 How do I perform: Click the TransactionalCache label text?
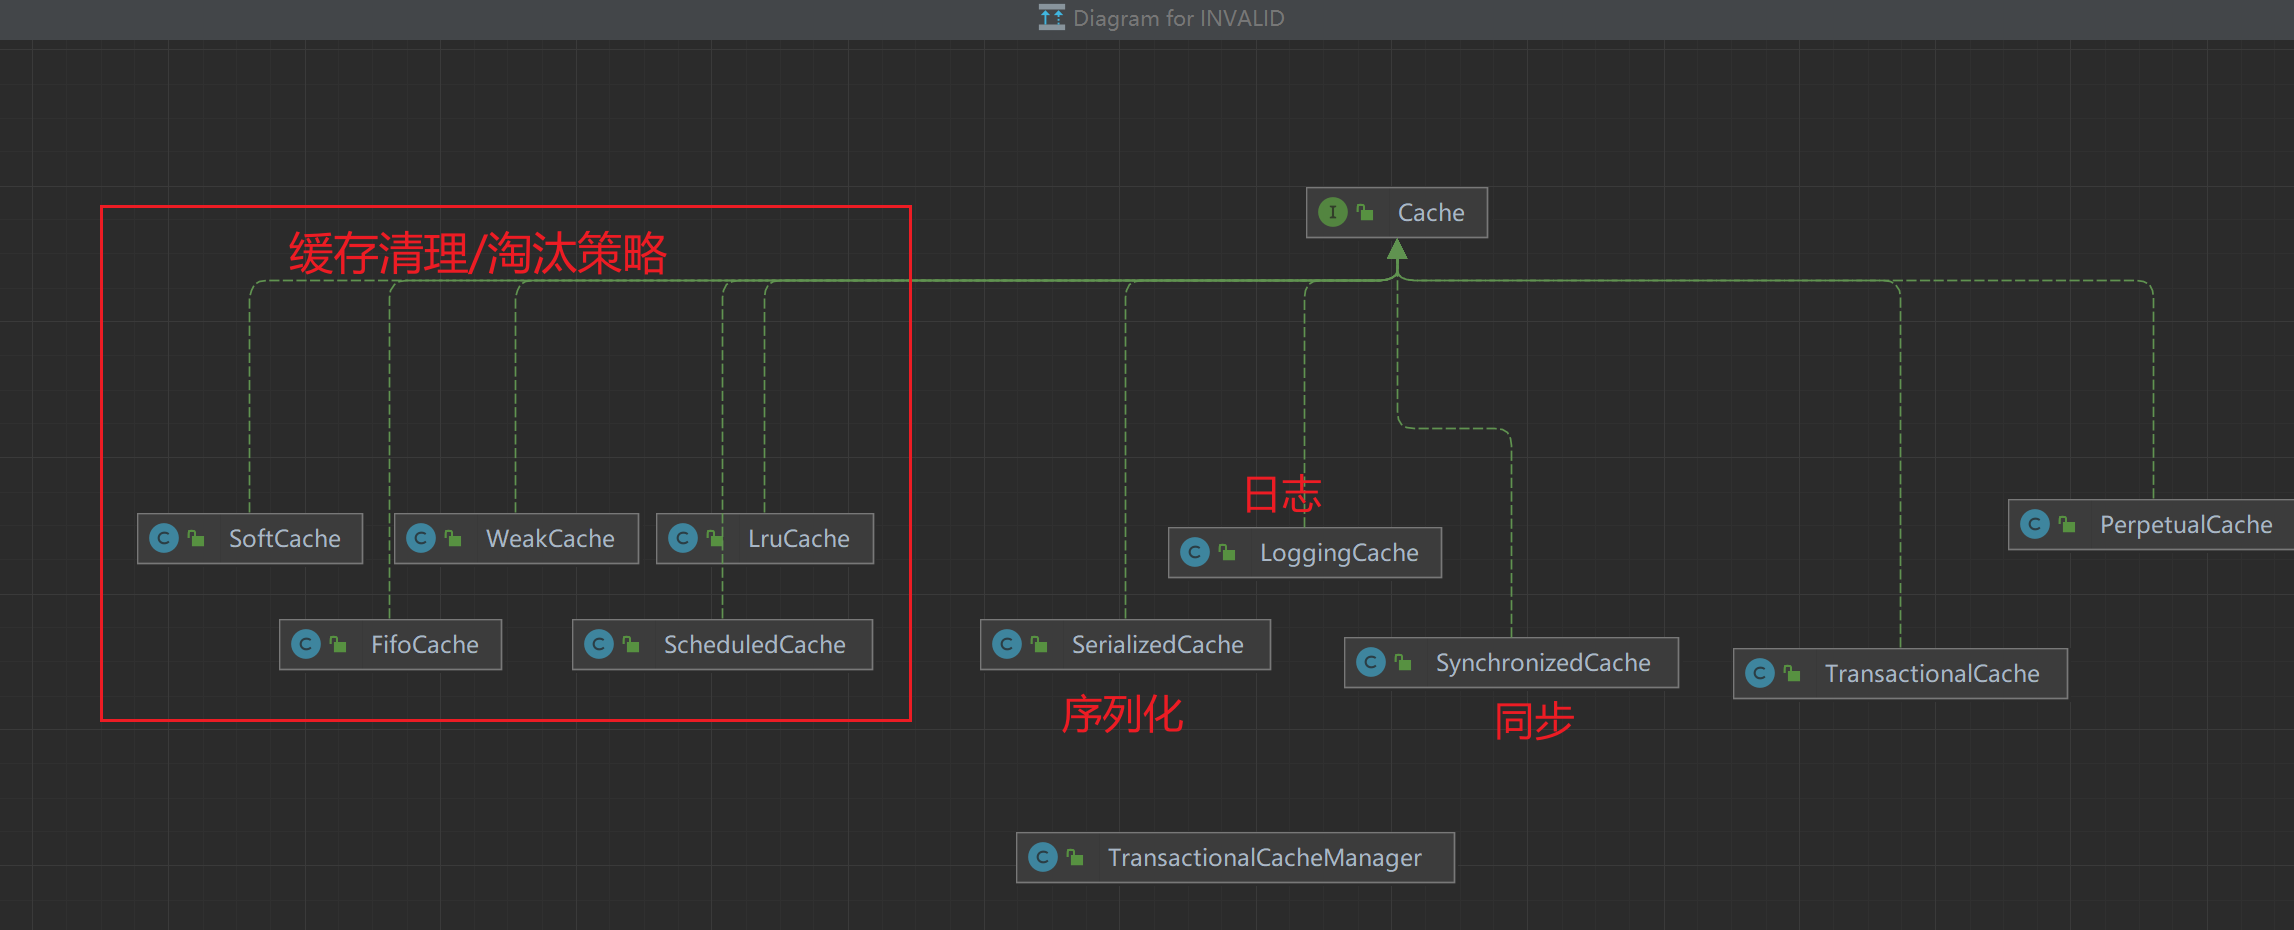coord(1932,673)
